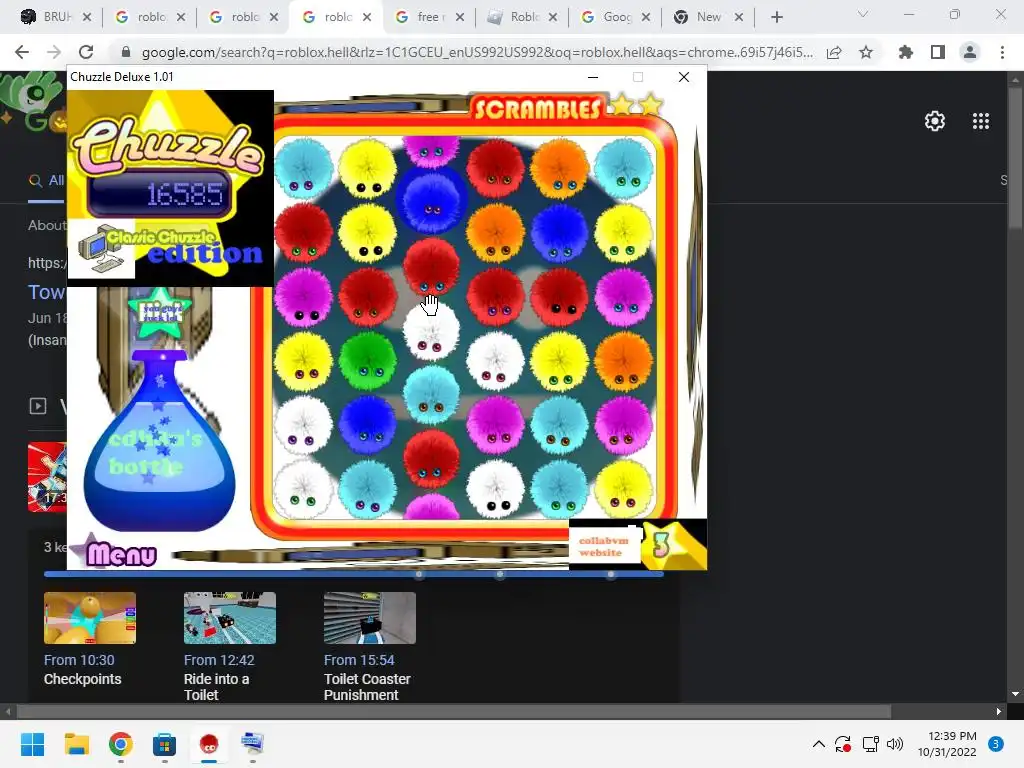This screenshot has width=1024, height=768.
Task: Click the Chuzzle score display 16585
Action: click(161, 194)
